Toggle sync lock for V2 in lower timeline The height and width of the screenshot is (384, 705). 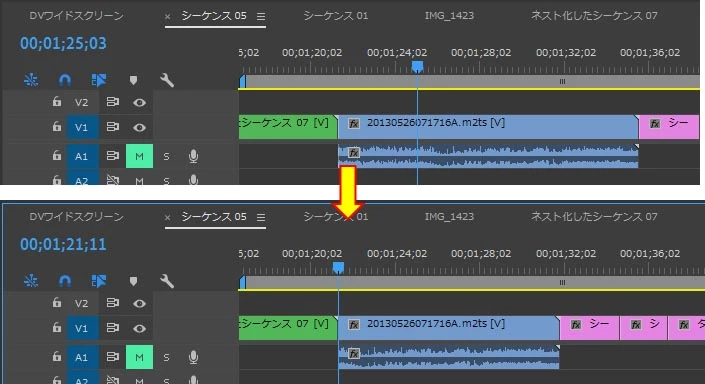click(x=112, y=303)
